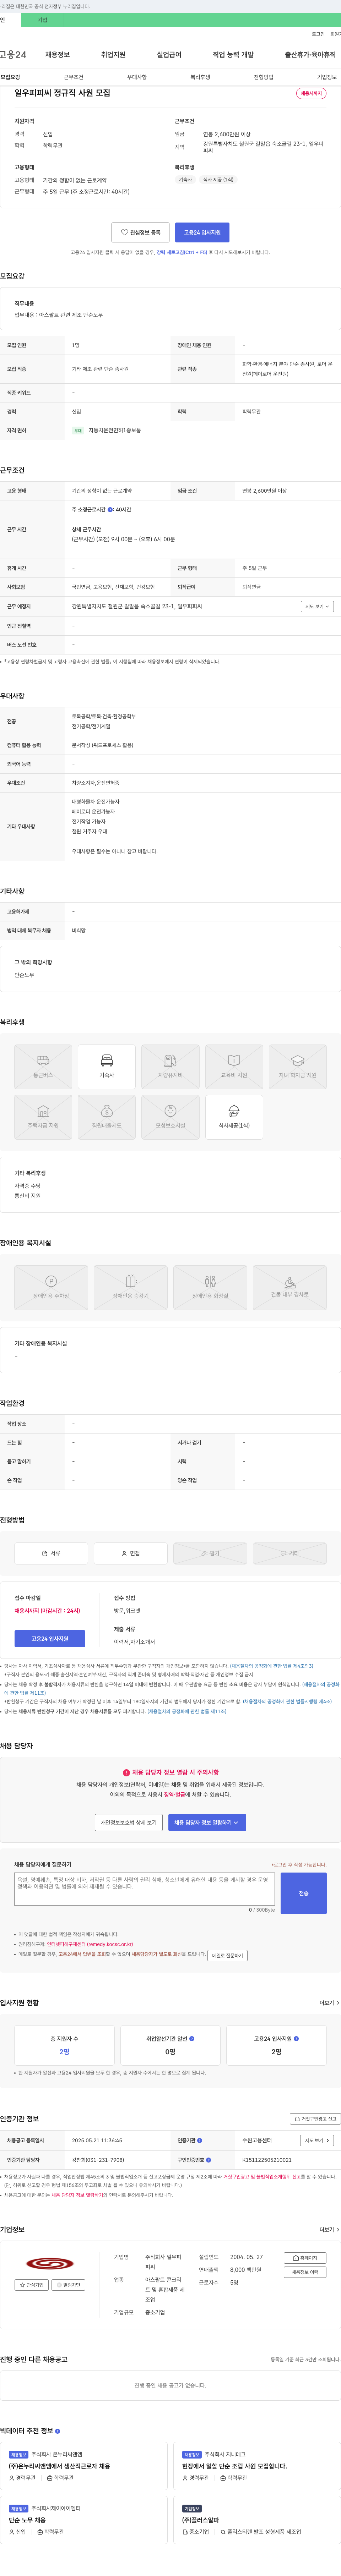Image resolution: width=341 pixels, height=2576 pixels.
Task: Click the top 고용24 입사지원 button
Action: click(x=202, y=232)
